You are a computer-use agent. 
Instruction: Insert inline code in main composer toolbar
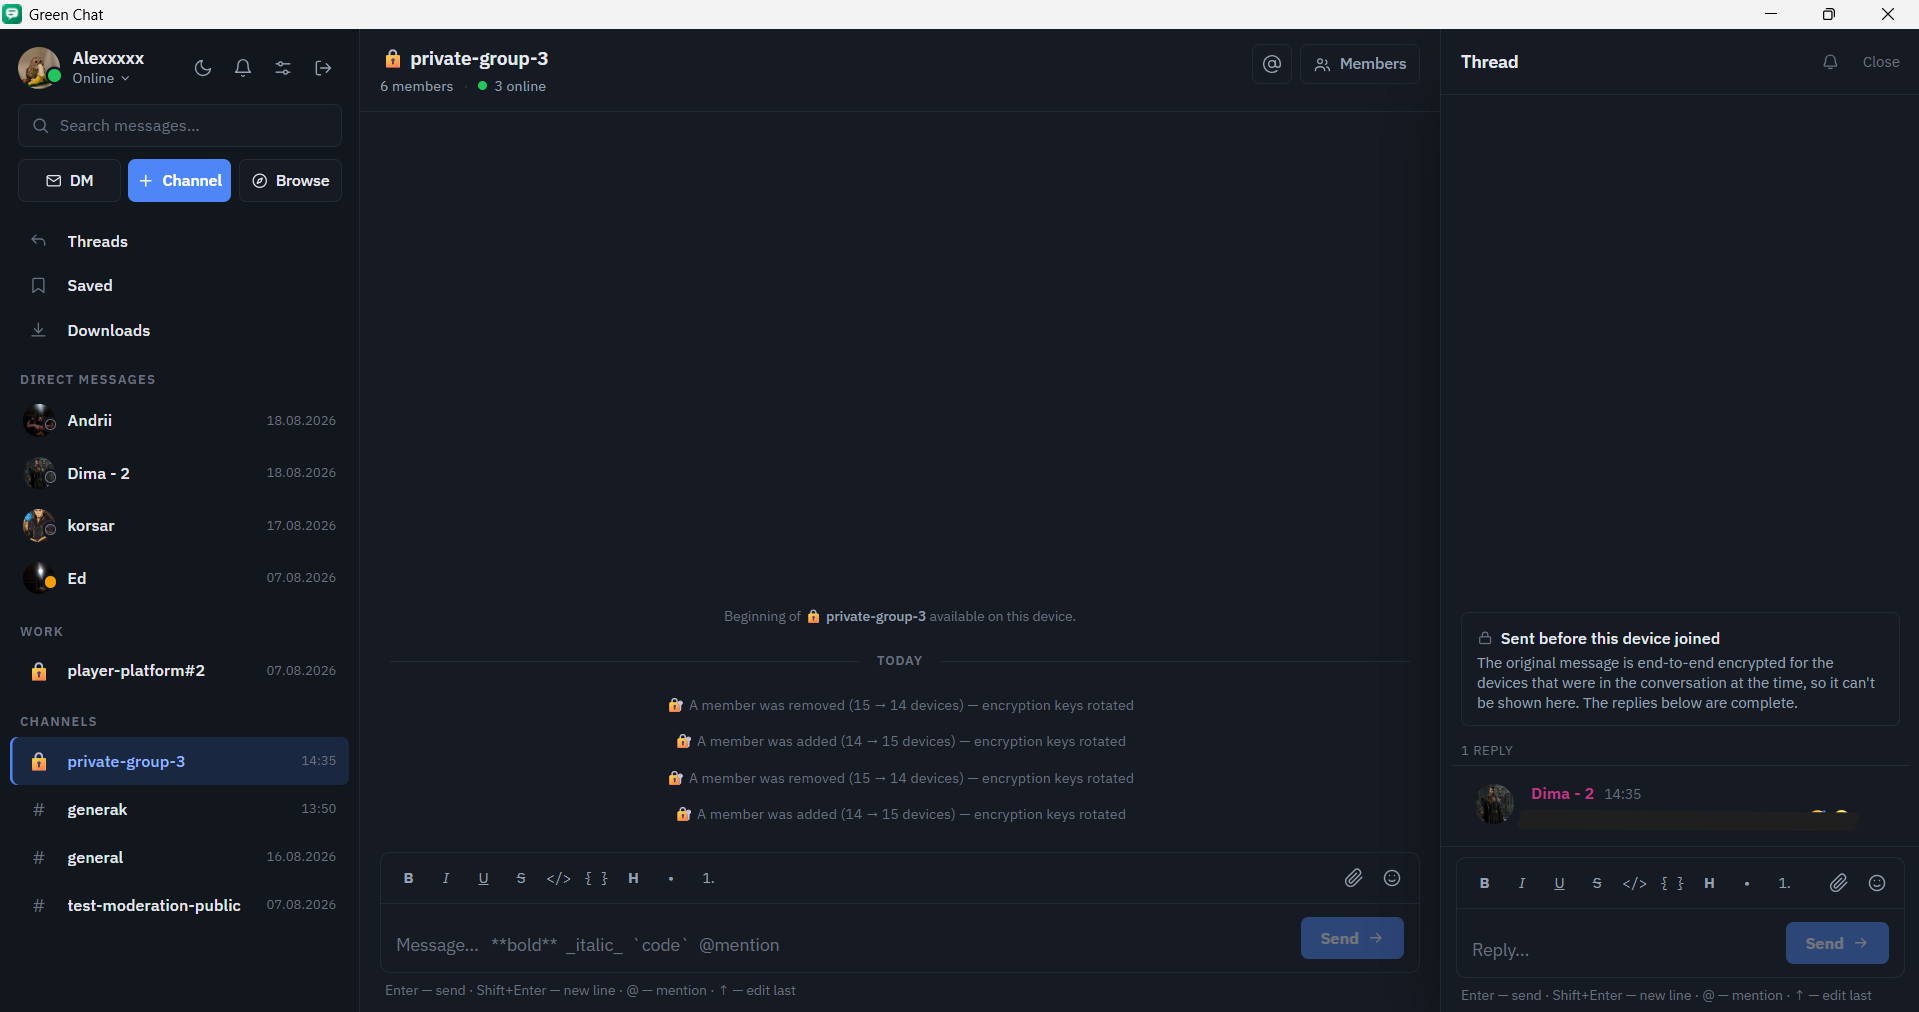point(558,878)
